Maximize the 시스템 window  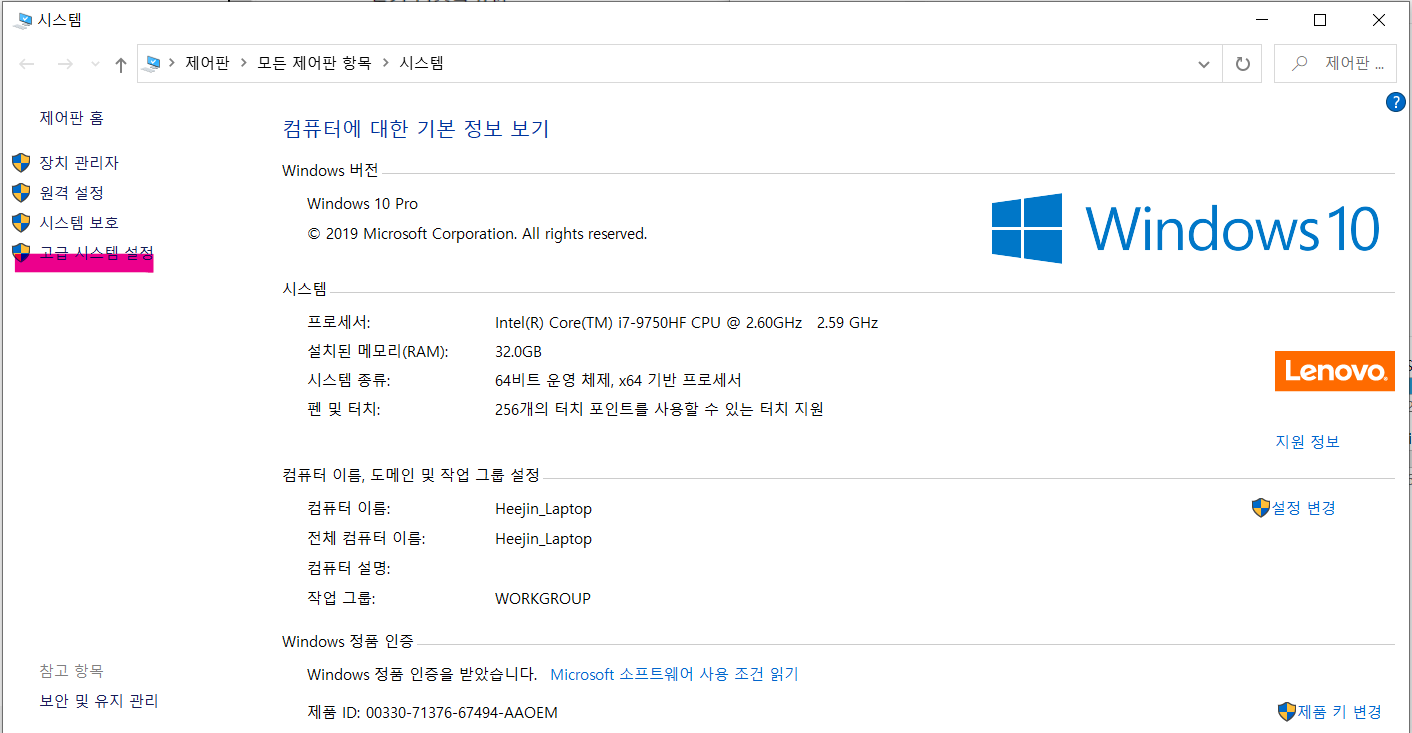pyautogui.click(x=1319, y=20)
